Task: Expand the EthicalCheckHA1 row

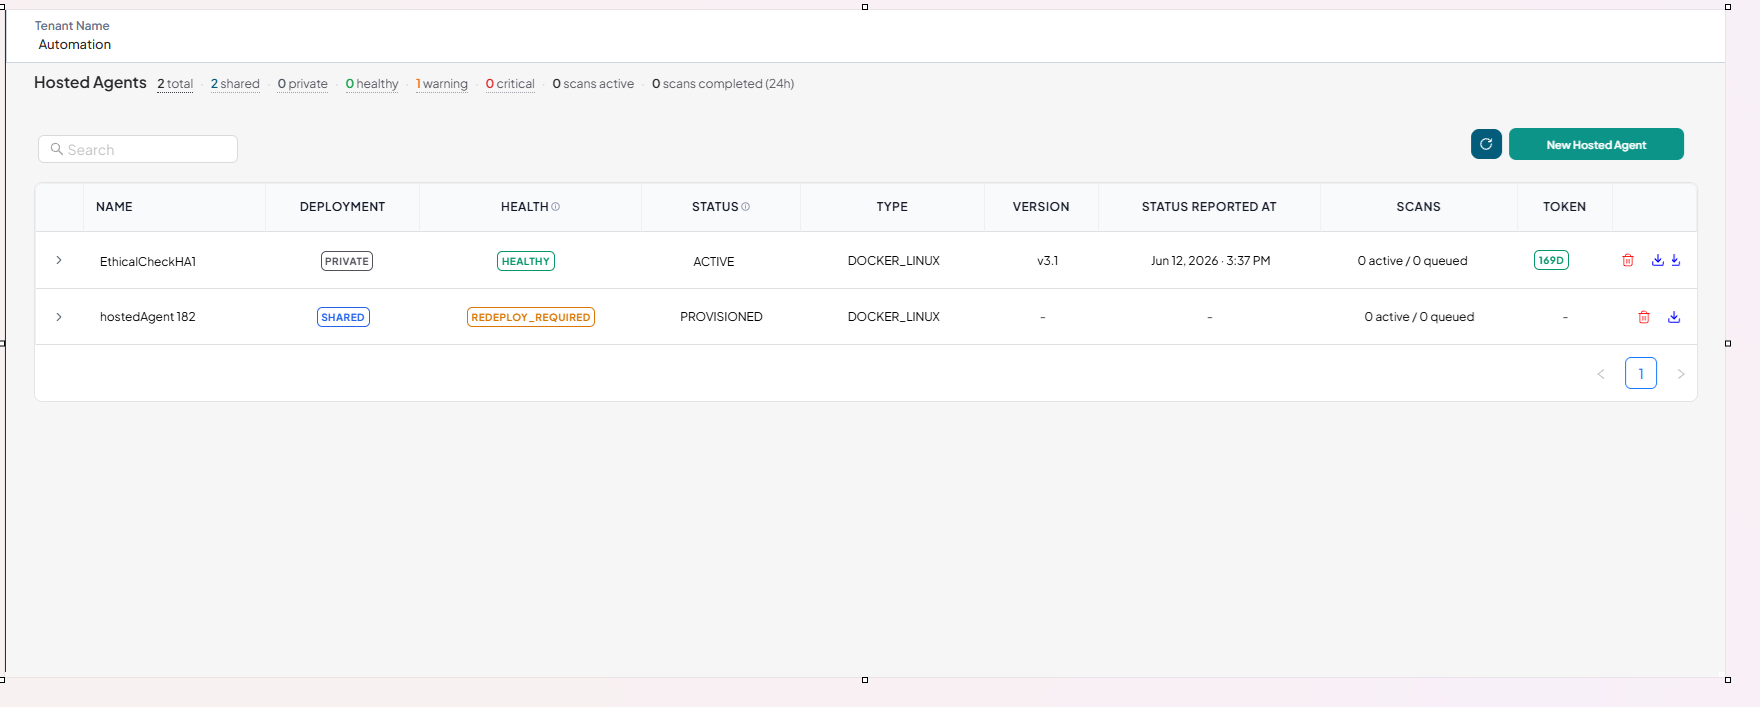Action: [59, 260]
